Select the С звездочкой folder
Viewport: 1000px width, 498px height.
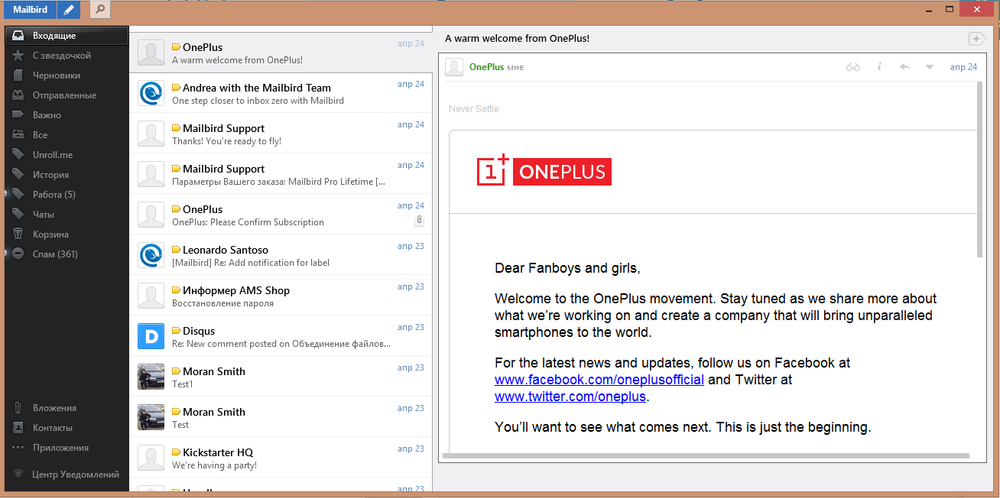click(64, 55)
